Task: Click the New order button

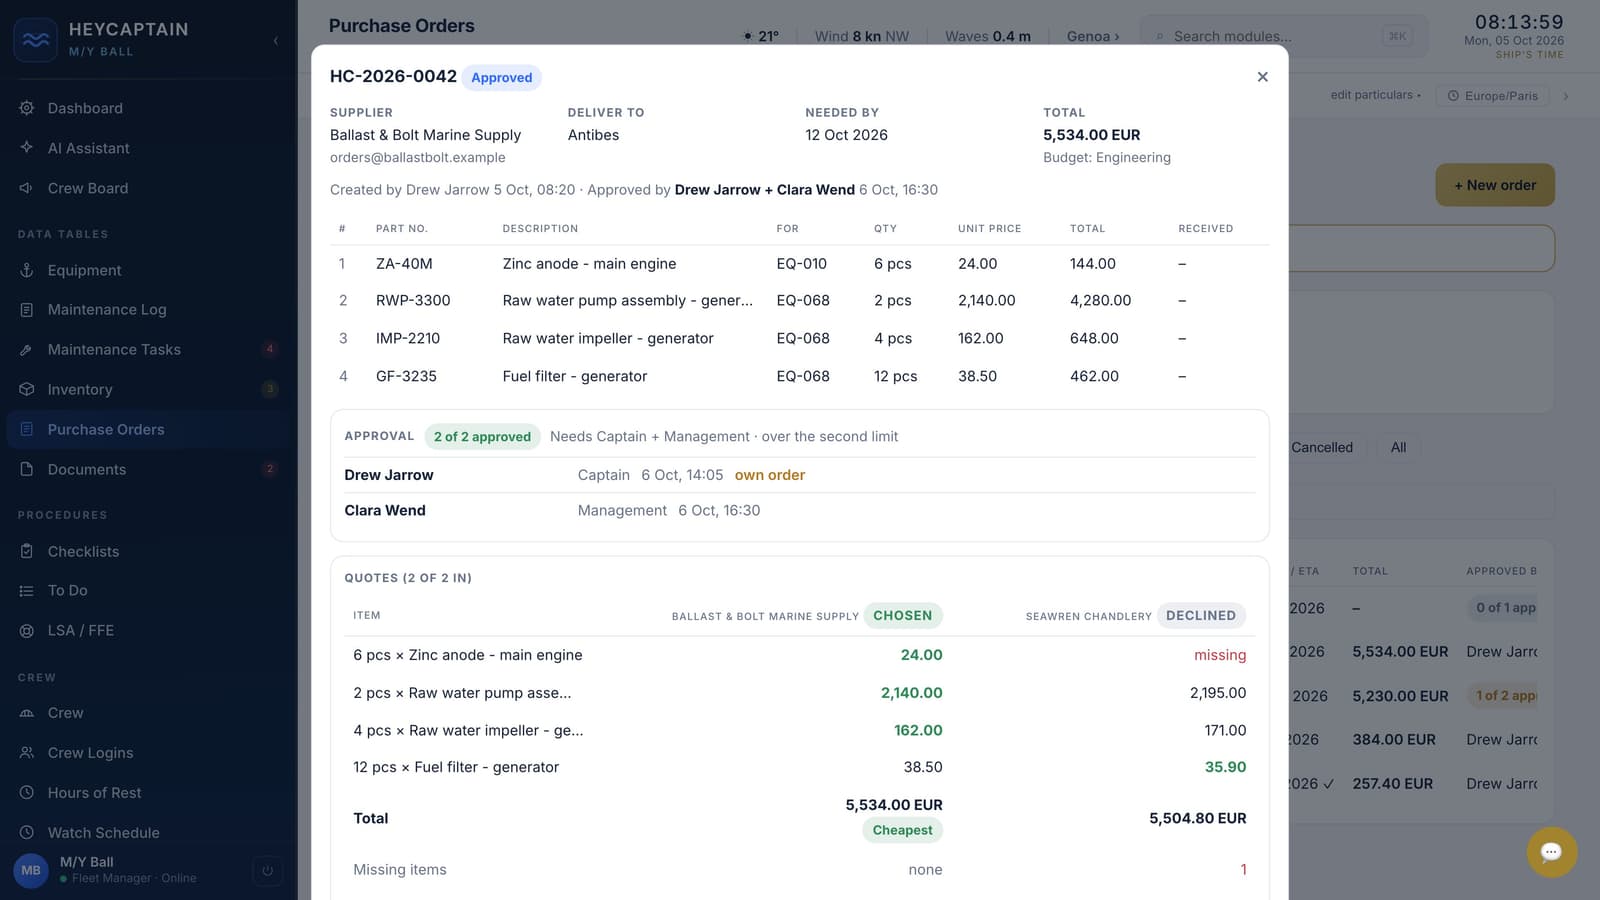Action: coord(1495,185)
